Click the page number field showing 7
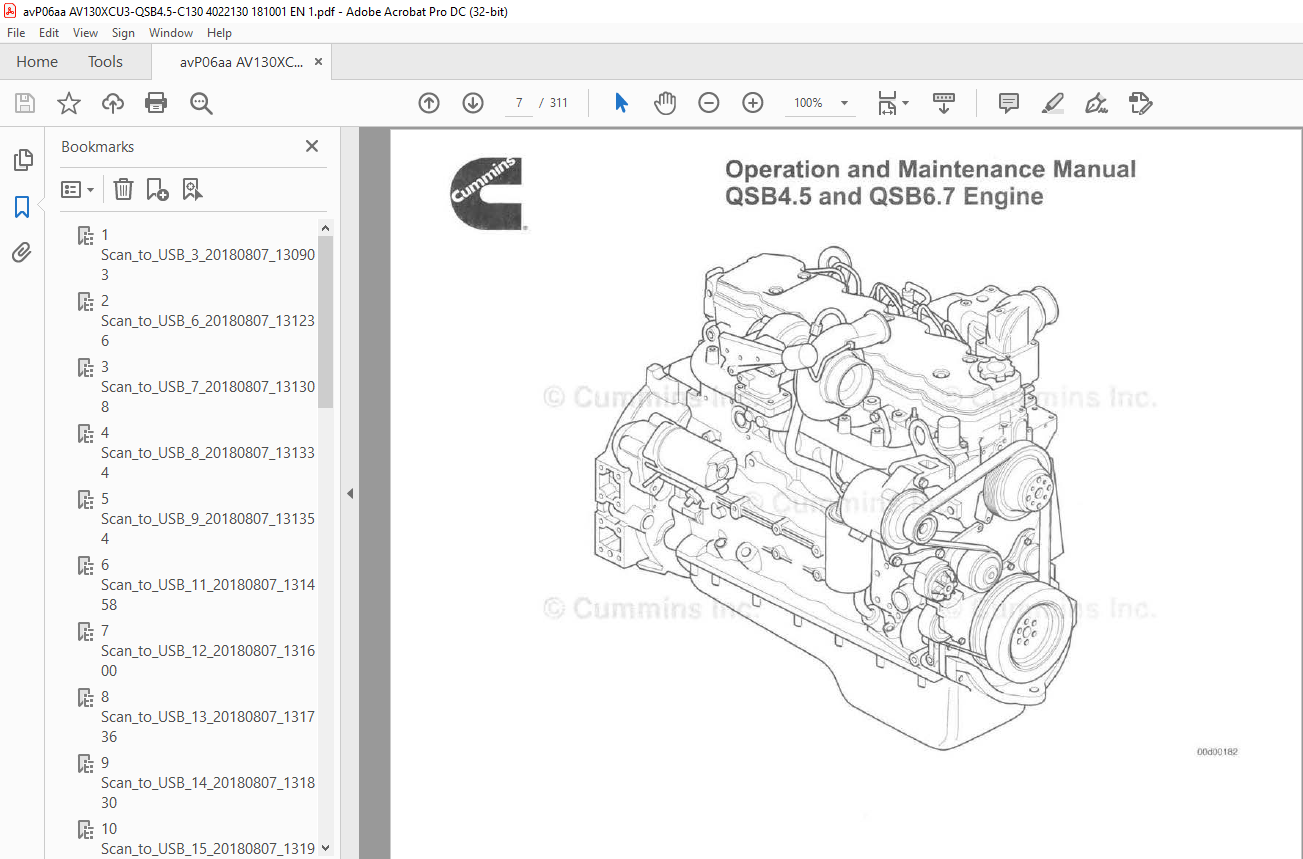The width and height of the screenshot is (1303, 859). pos(518,103)
